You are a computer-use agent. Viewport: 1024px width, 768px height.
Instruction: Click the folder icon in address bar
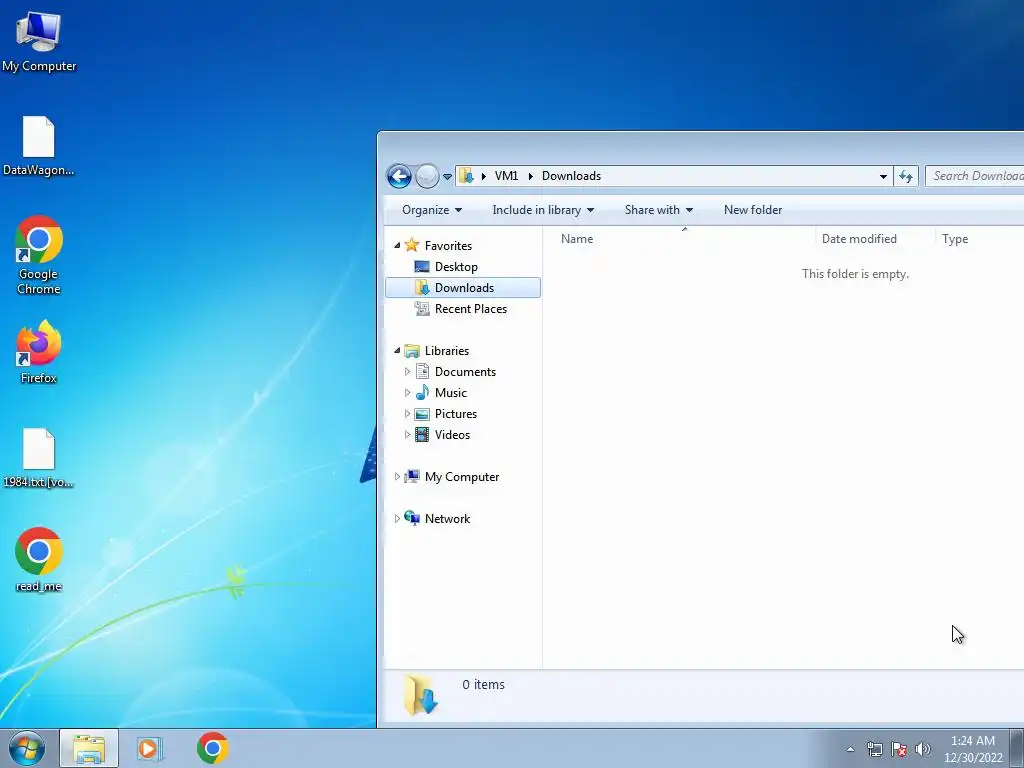point(466,176)
